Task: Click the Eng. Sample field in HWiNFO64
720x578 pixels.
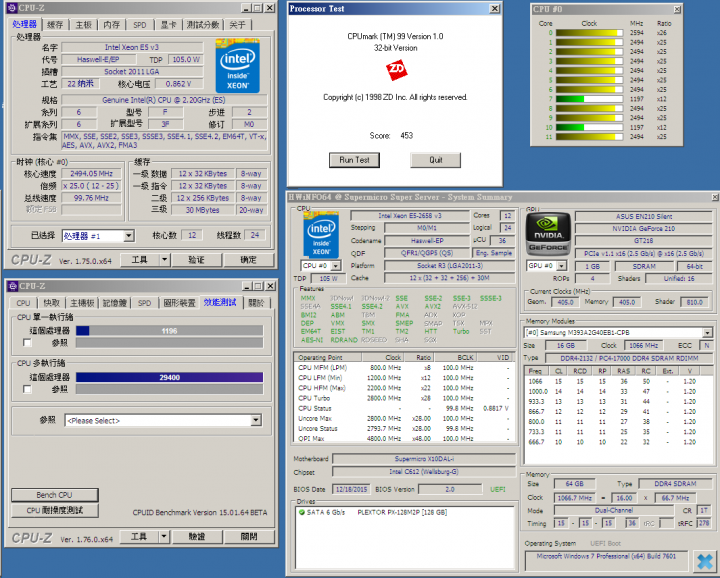Action: [x=494, y=253]
